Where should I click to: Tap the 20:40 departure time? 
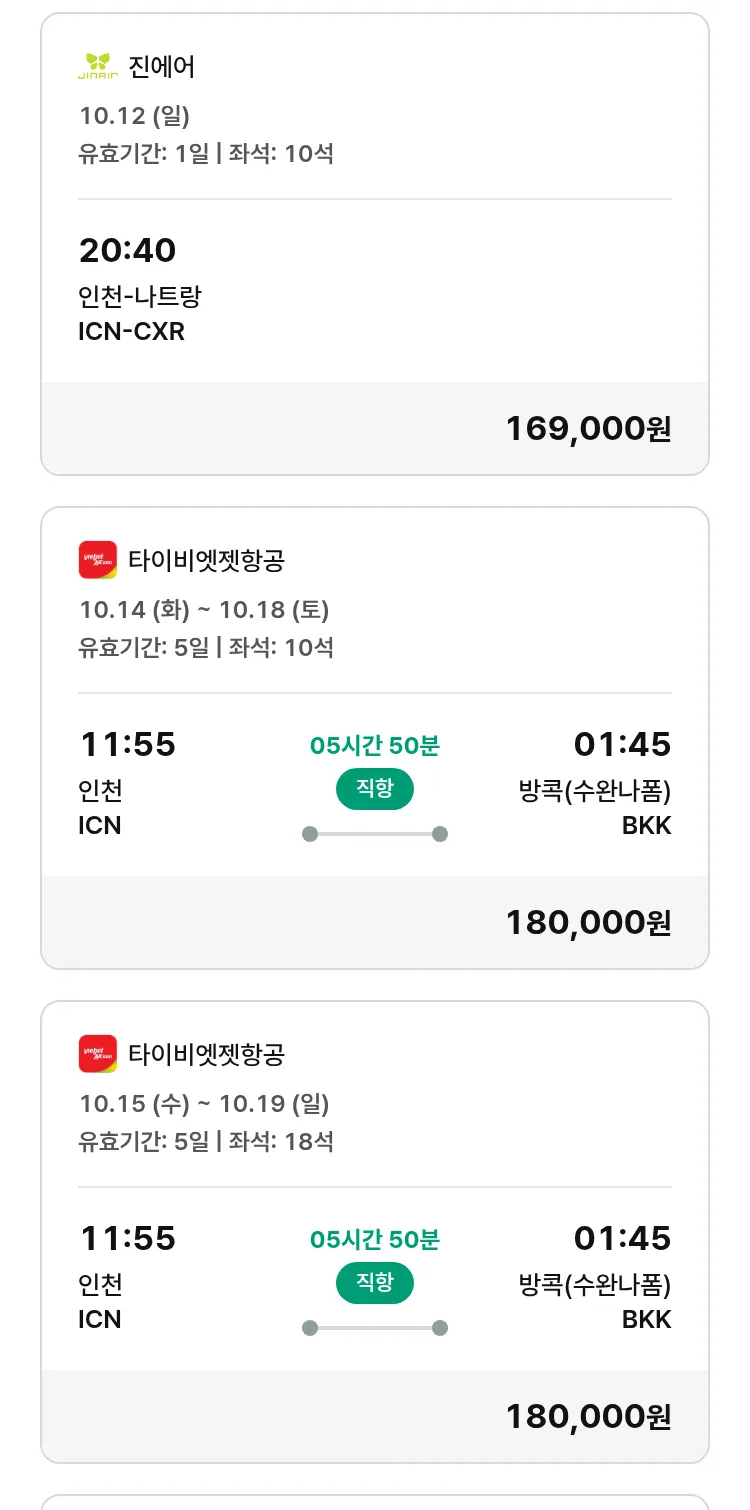point(127,250)
